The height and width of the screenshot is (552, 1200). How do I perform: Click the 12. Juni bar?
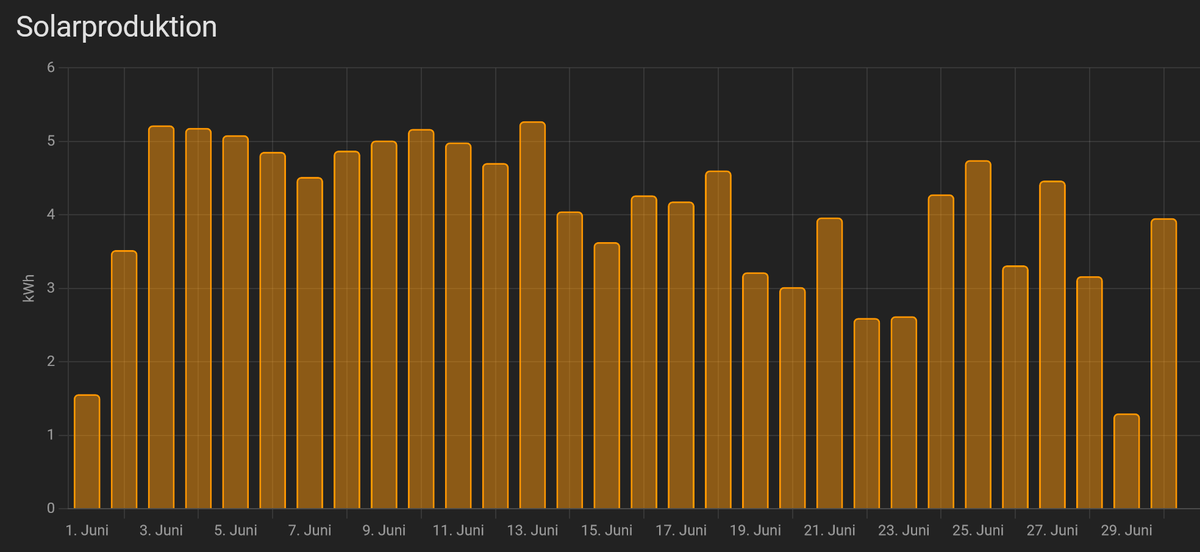(495, 336)
